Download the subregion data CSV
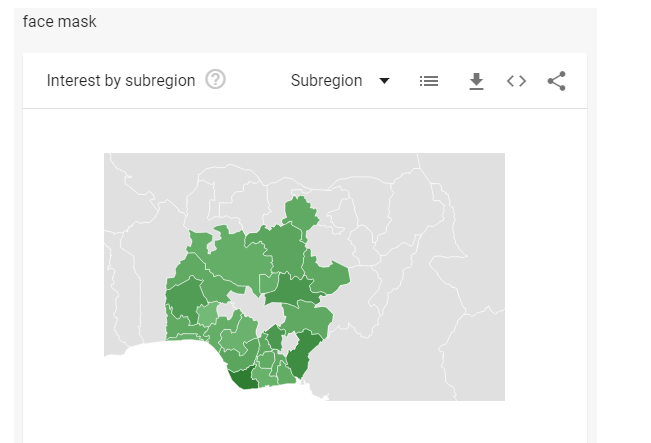This screenshot has width=651, height=443. pyautogui.click(x=476, y=81)
